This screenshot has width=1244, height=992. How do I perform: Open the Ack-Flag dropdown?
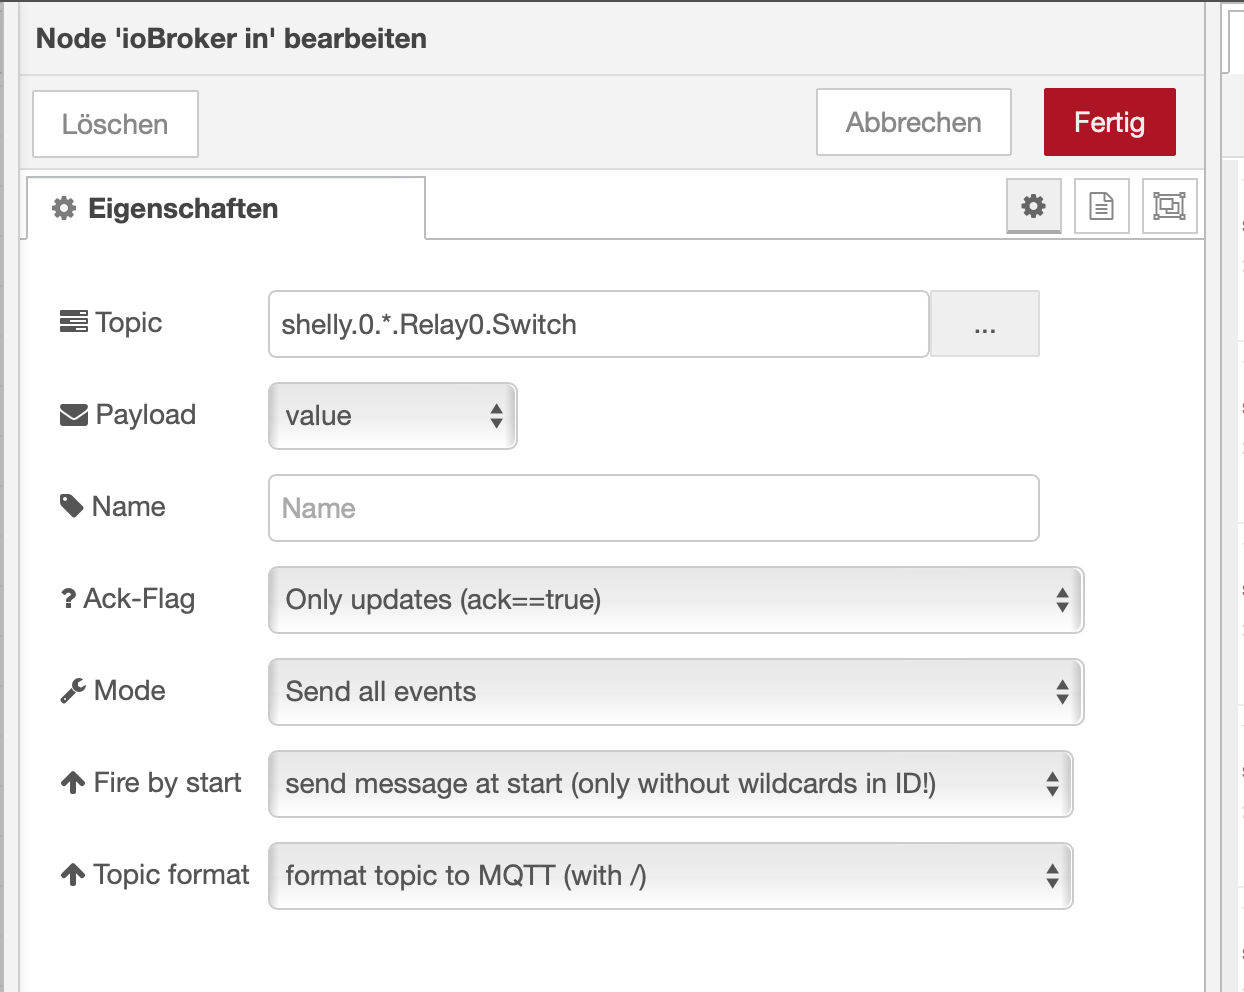point(675,600)
